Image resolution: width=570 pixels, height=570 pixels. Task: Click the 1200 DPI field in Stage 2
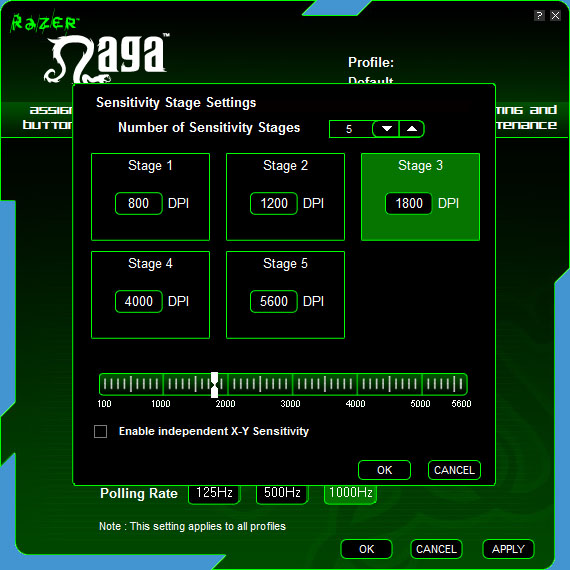tap(274, 203)
